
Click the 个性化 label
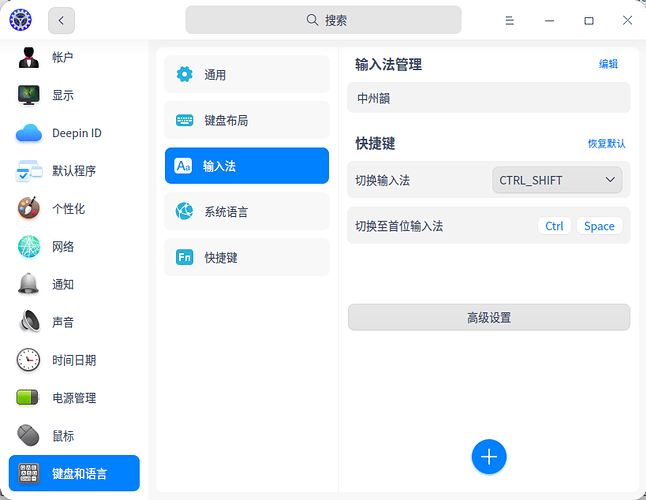[x=68, y=208]
